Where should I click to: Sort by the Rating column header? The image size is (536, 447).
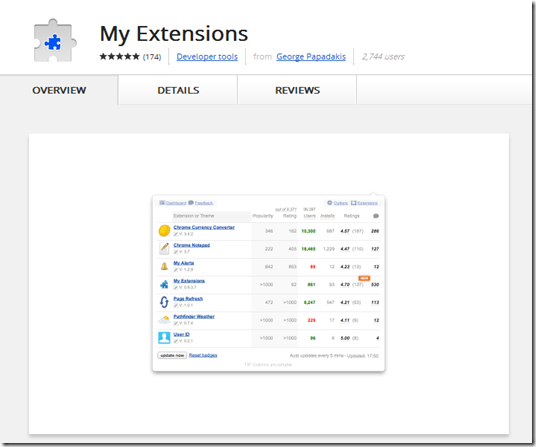coord(290,216)
